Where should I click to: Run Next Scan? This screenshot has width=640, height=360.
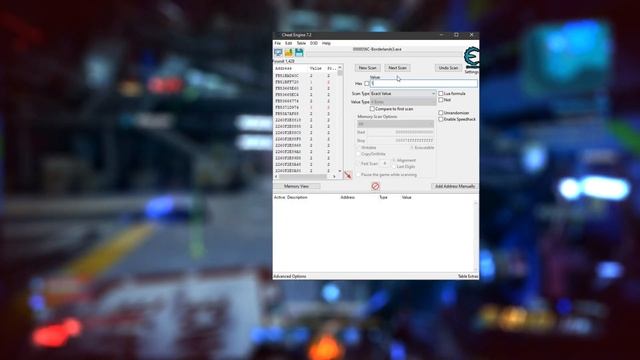coord(397,68)
